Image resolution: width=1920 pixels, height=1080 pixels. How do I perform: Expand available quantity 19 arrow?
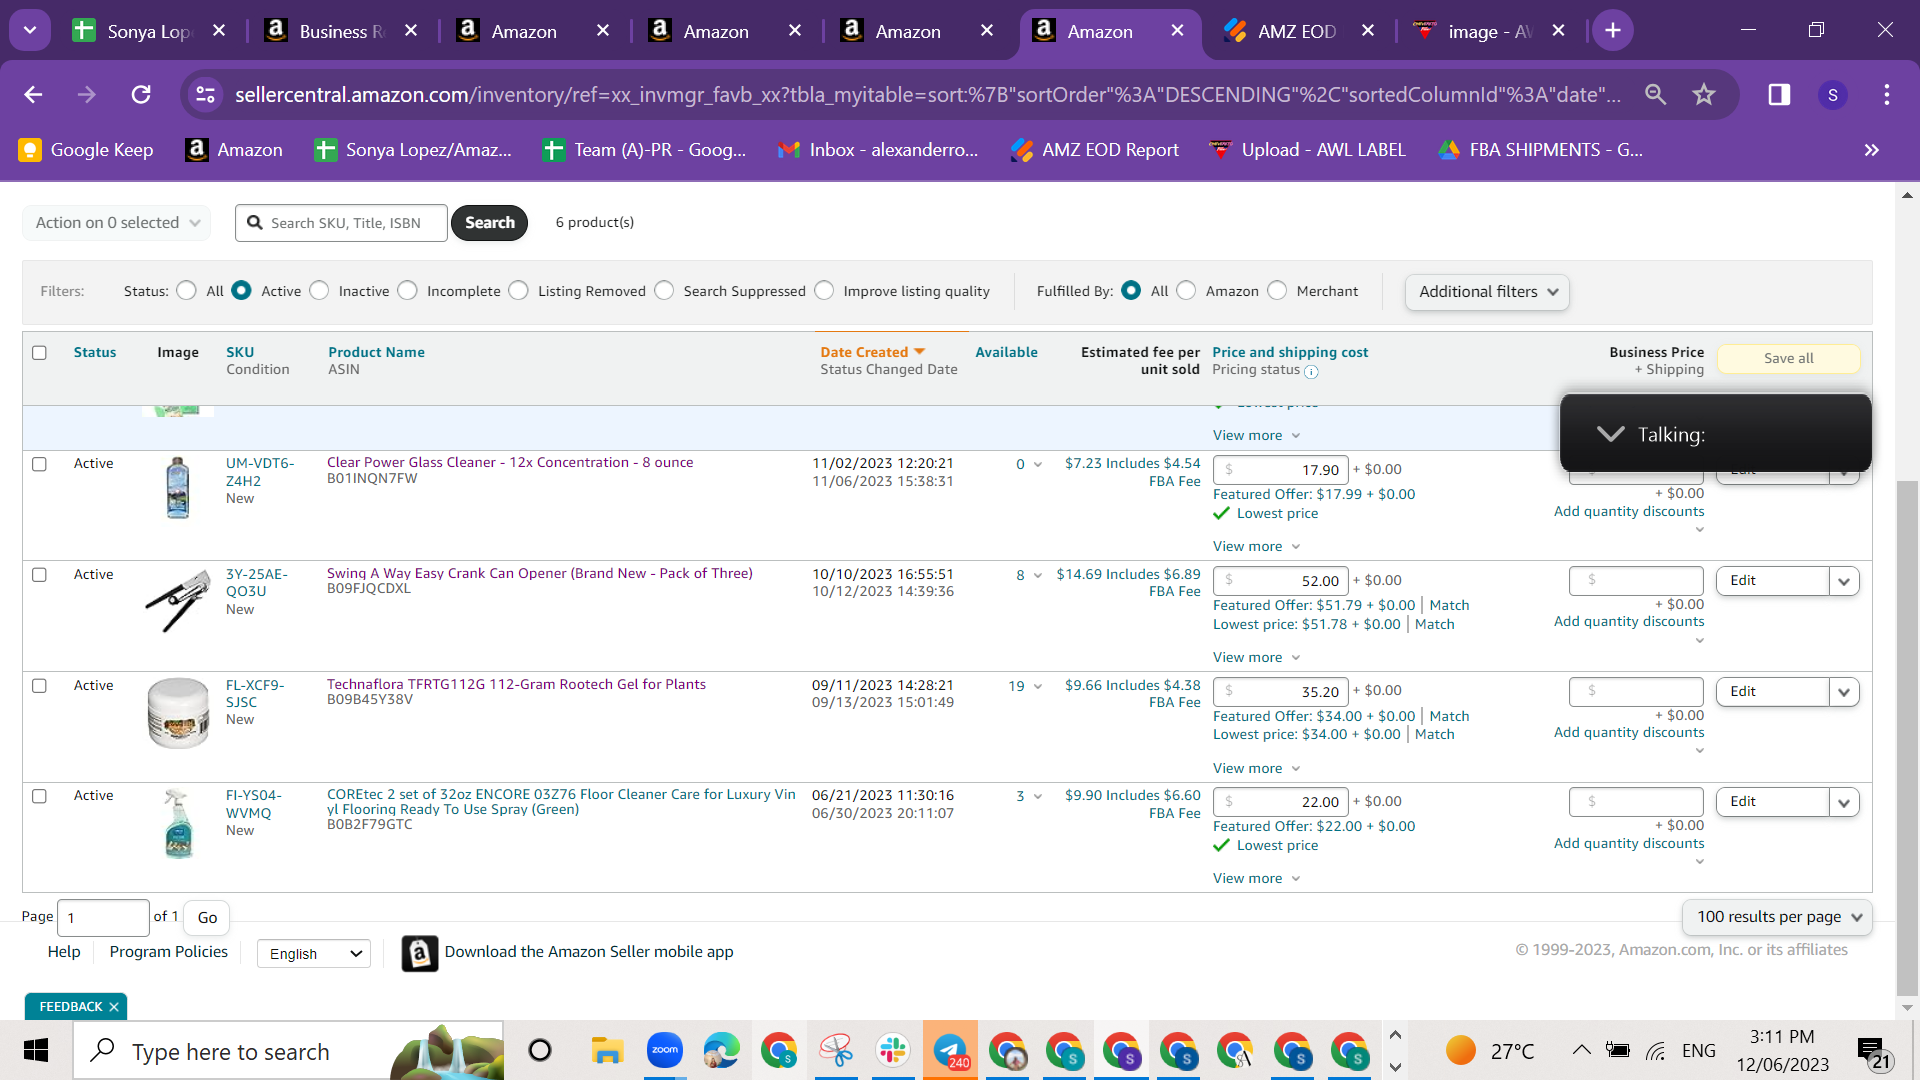click(x=1038, y=686)
